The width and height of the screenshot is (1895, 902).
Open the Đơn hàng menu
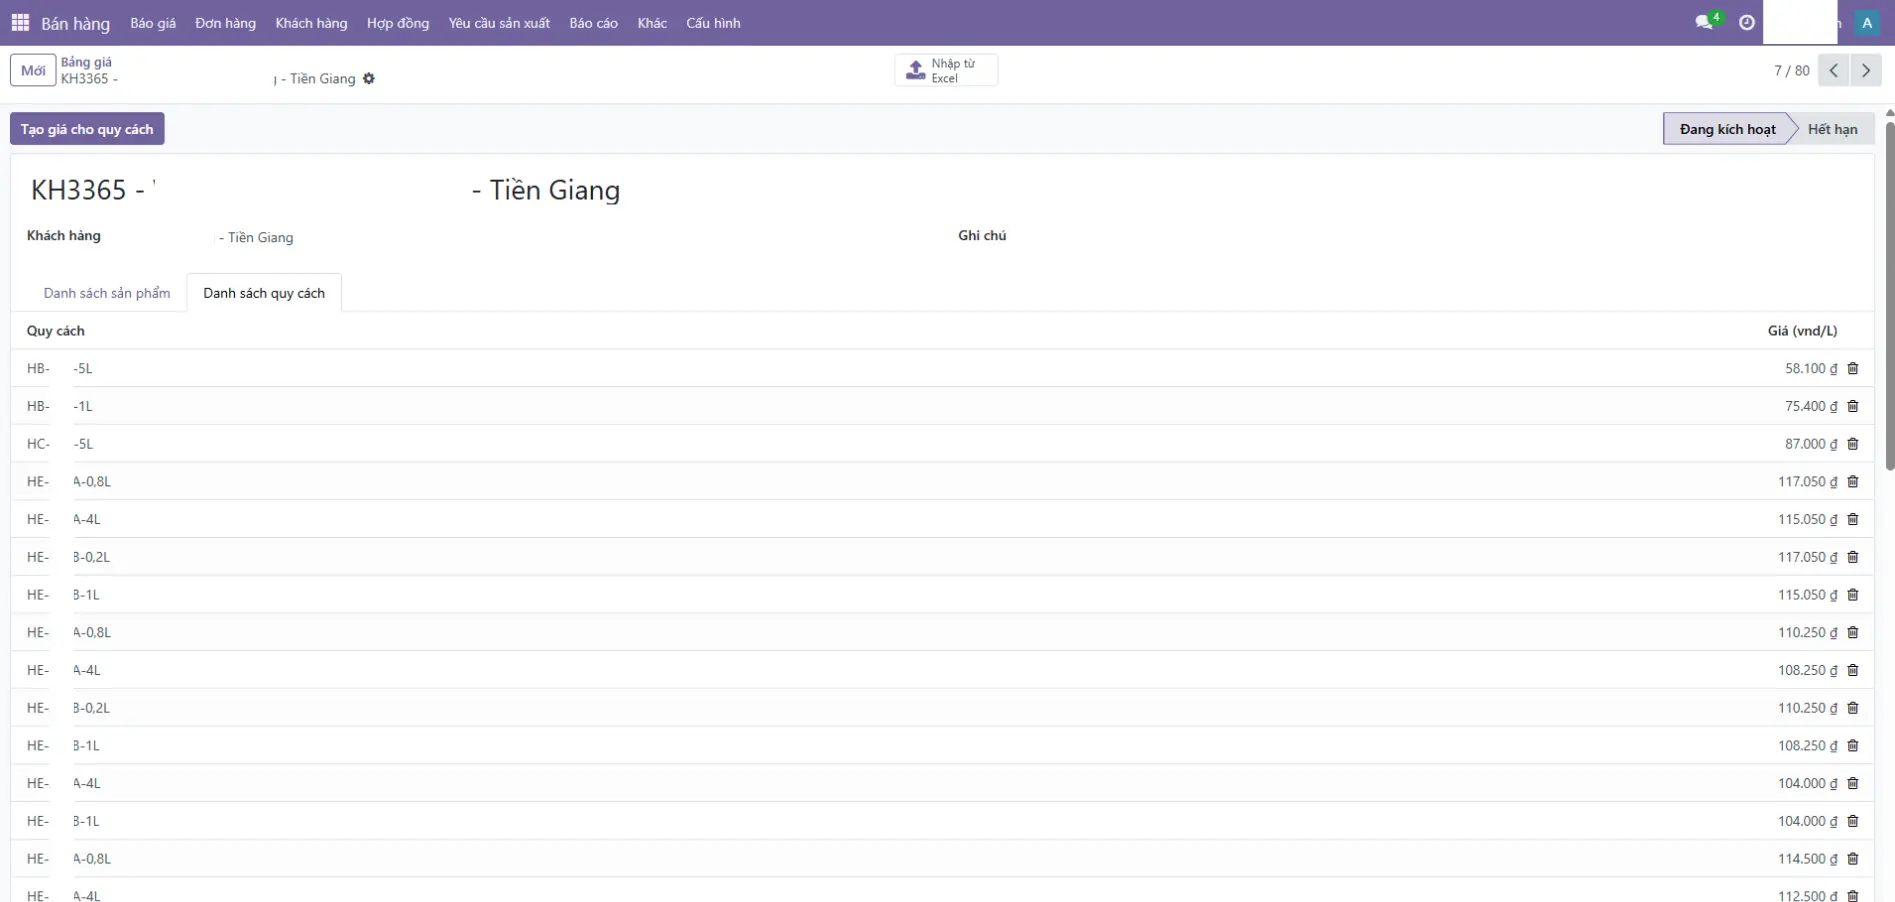(225, 23)
